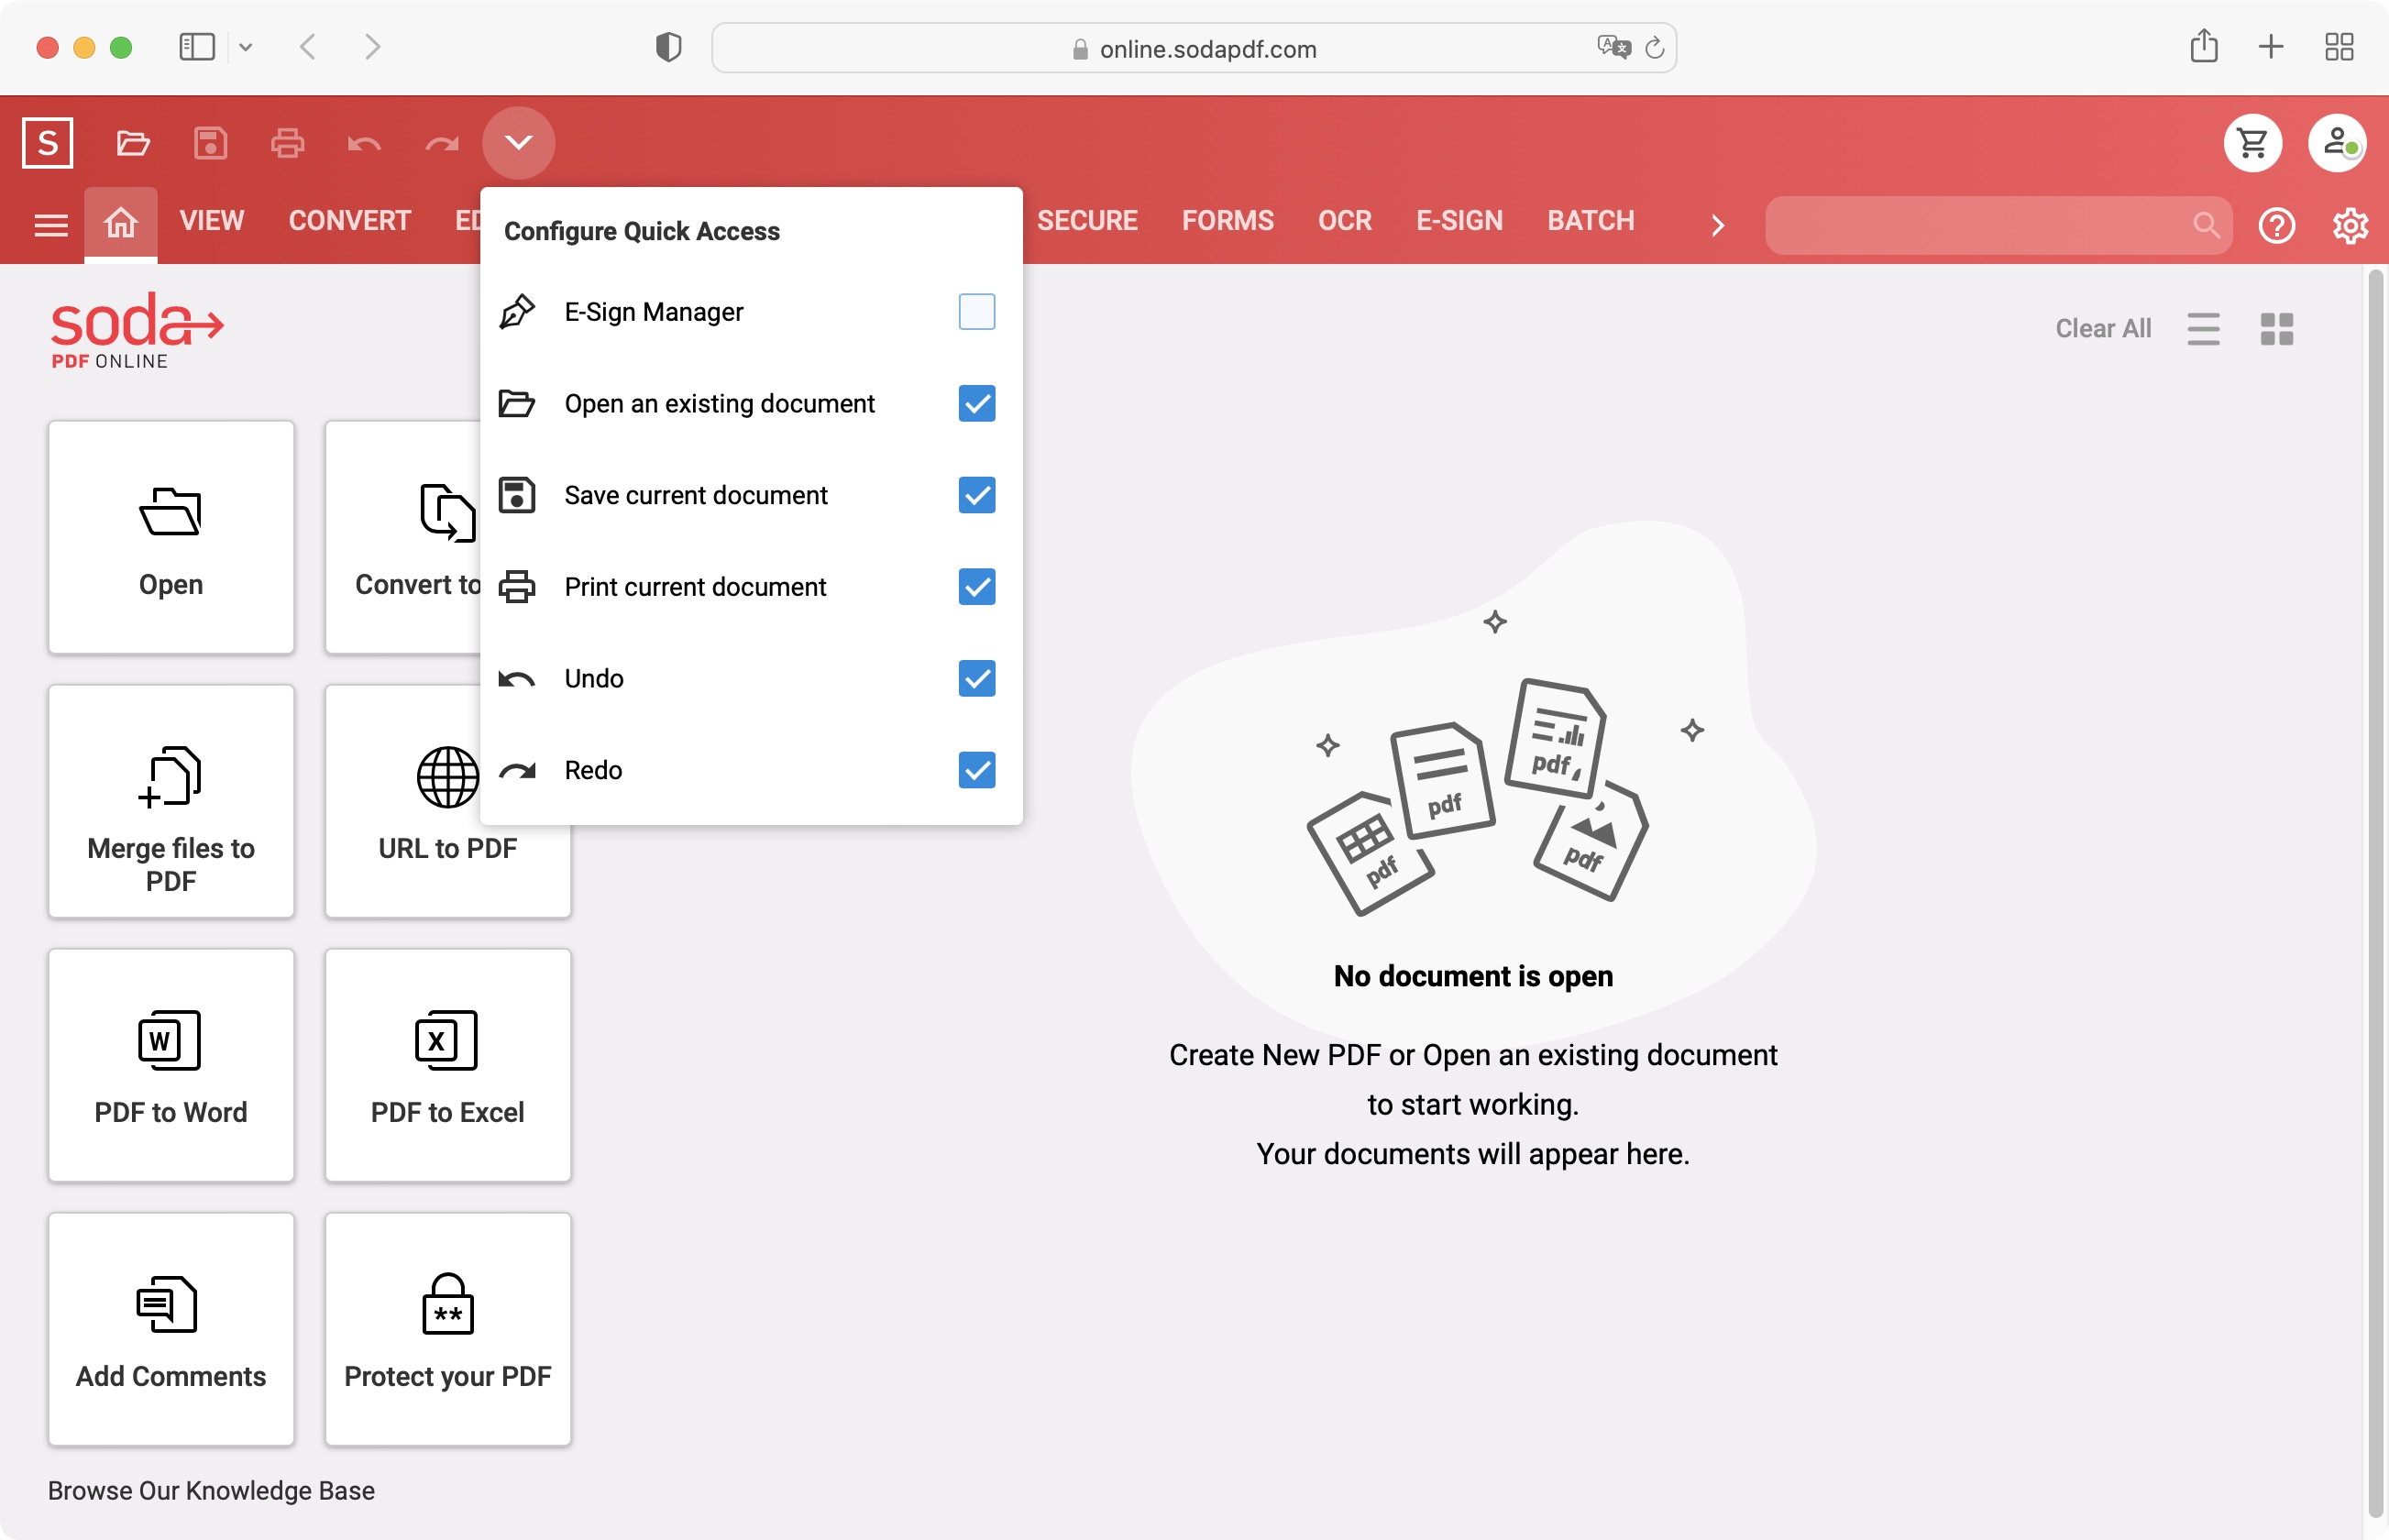
Task: Disable Redo in Quick Access configuration
Action: pyautogui.click(x=975, y=770)
